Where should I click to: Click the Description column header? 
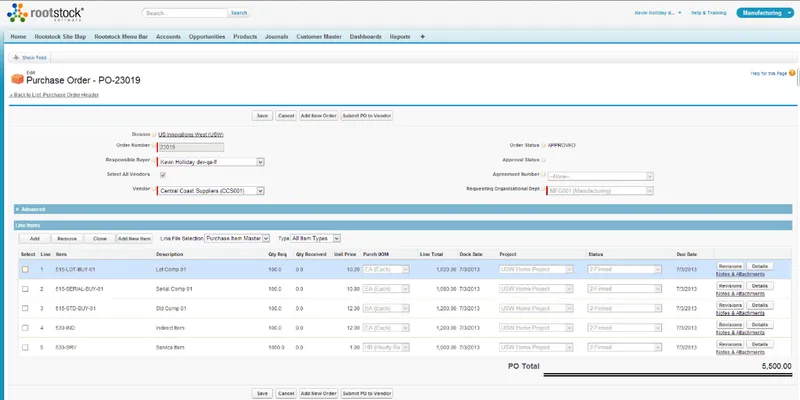(x=170, y=254)
